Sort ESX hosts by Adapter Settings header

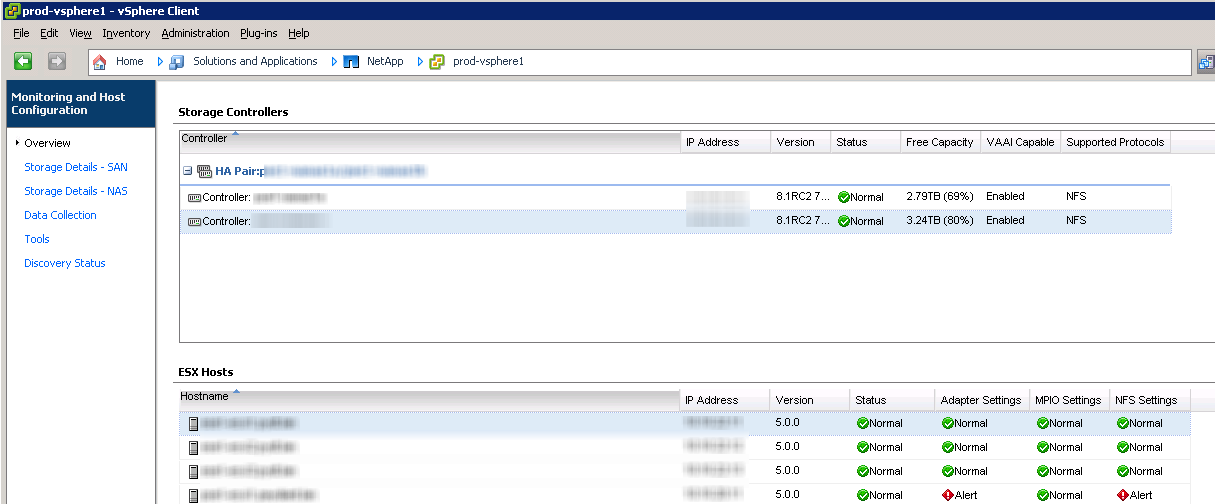pyautogui.click(x=981, y=400)
